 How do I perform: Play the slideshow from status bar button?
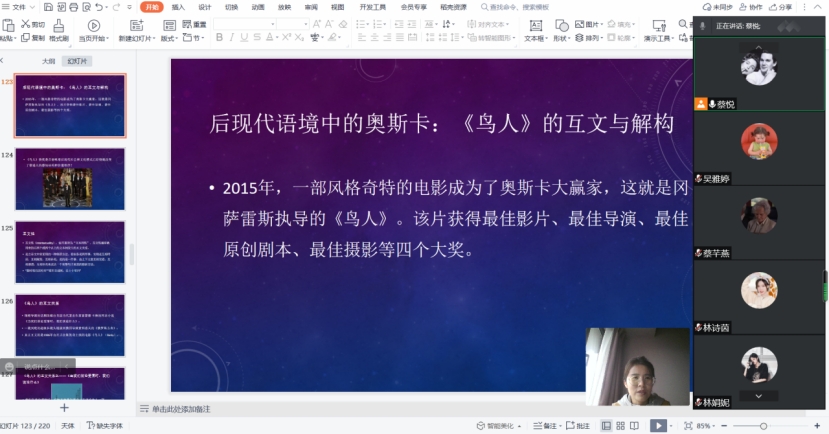(x=658, y=426)
